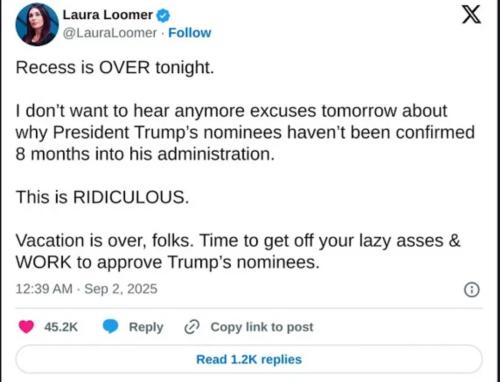The image size is (500, 382).
Task: Click the 'This is RIDICULOUS.' sentence
Action: pyautogui.click(x=102, y=197)
